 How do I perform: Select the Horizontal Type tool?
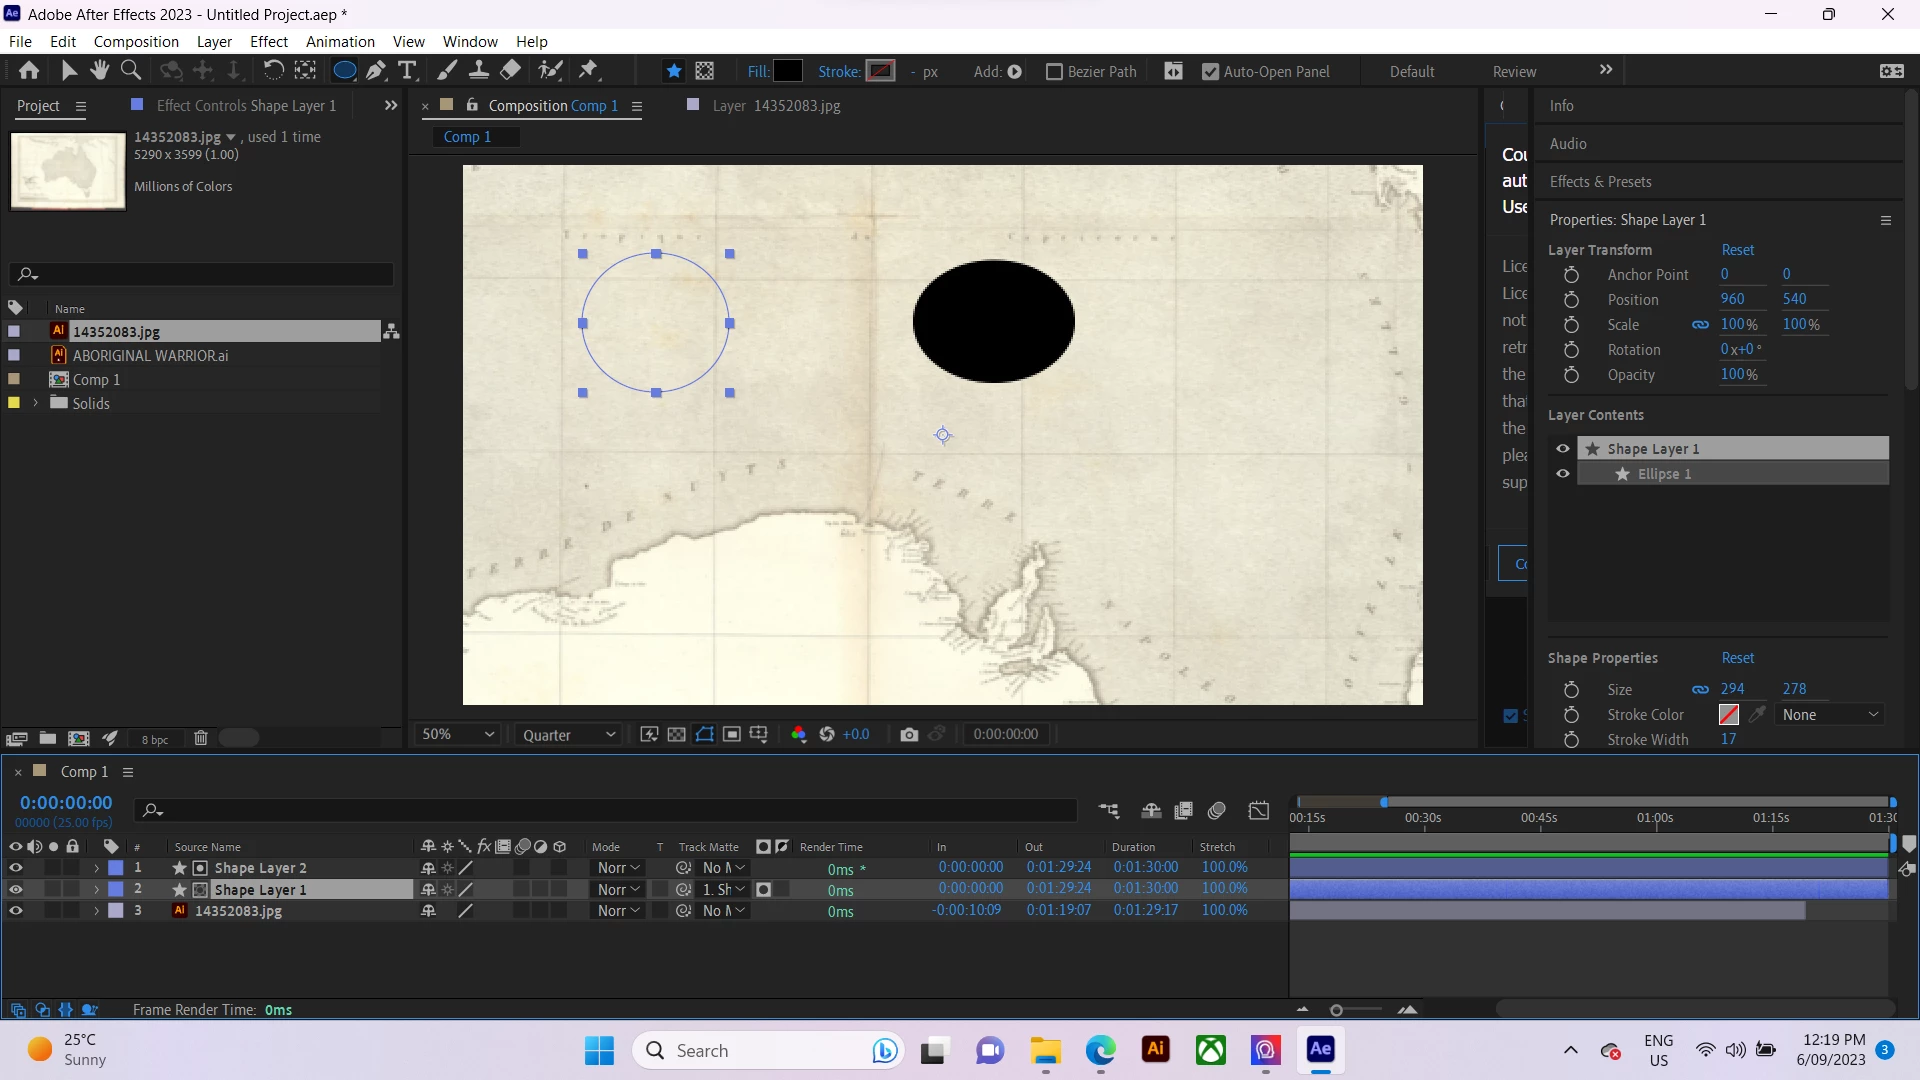(x=407, y=71)
